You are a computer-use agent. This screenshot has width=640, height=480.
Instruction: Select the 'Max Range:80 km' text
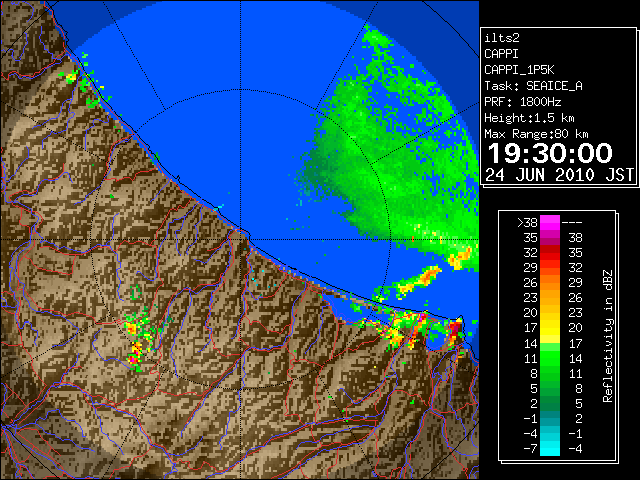[536, 134]
